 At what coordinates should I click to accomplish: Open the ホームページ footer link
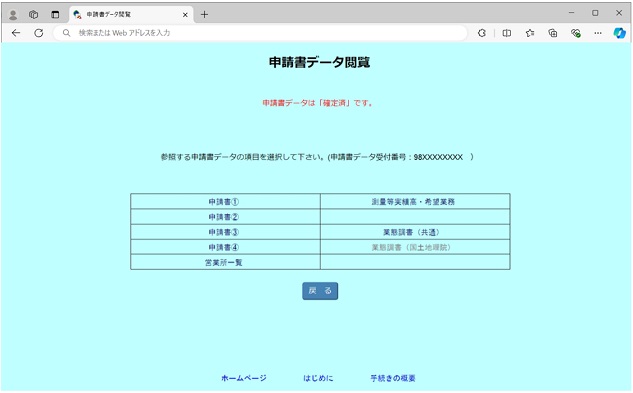244,378
